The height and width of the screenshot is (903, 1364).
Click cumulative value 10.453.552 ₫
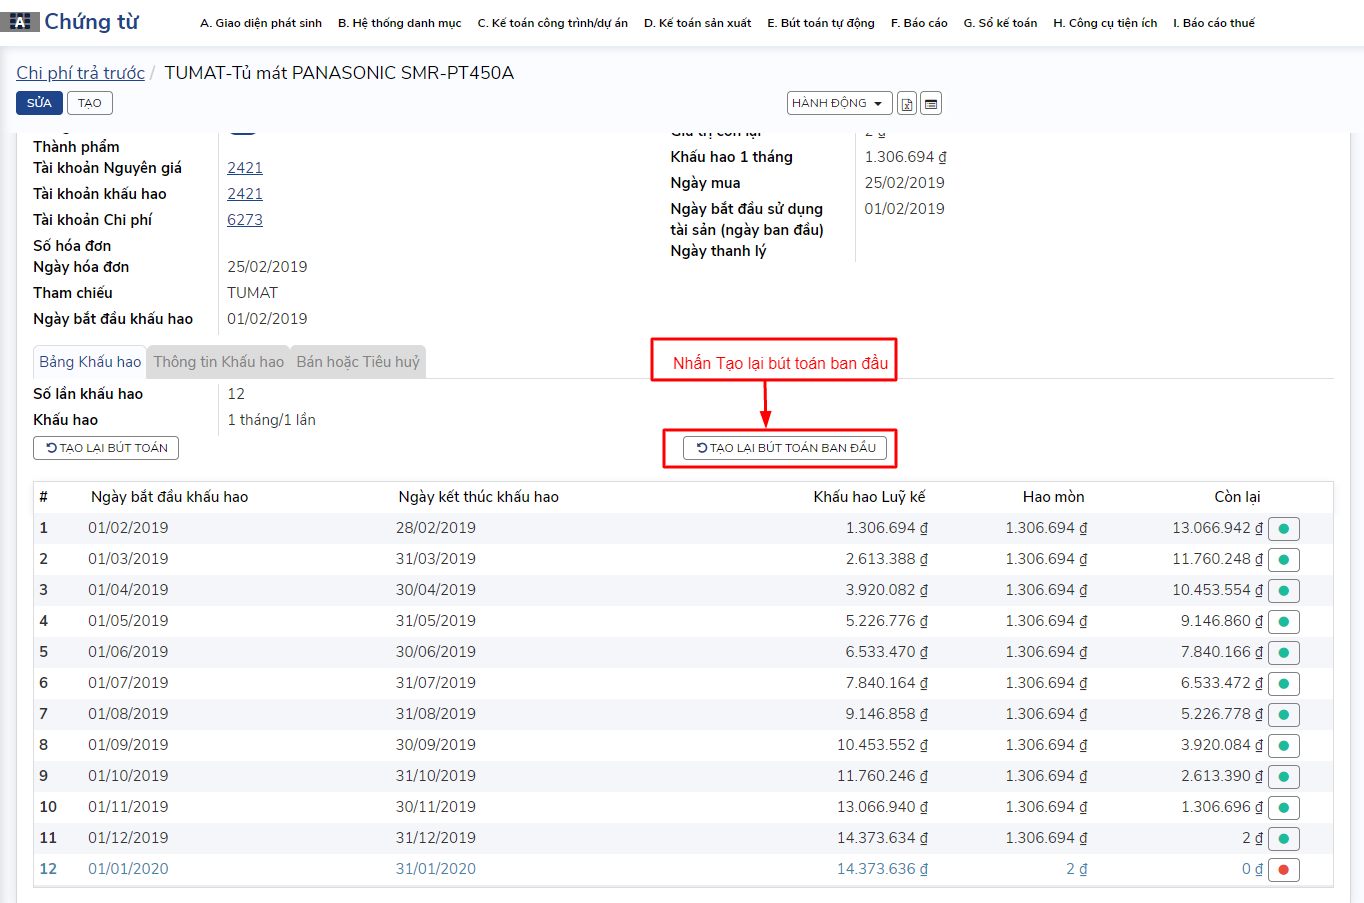(882, 745)
